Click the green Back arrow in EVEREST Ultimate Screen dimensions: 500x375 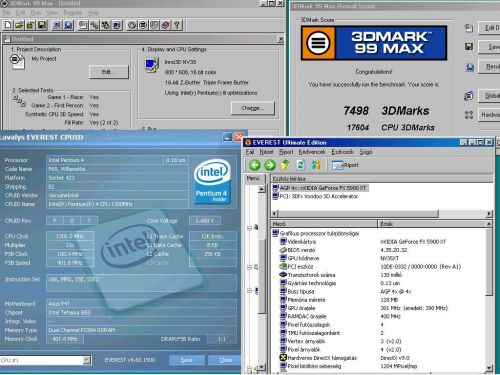(255, 165)
